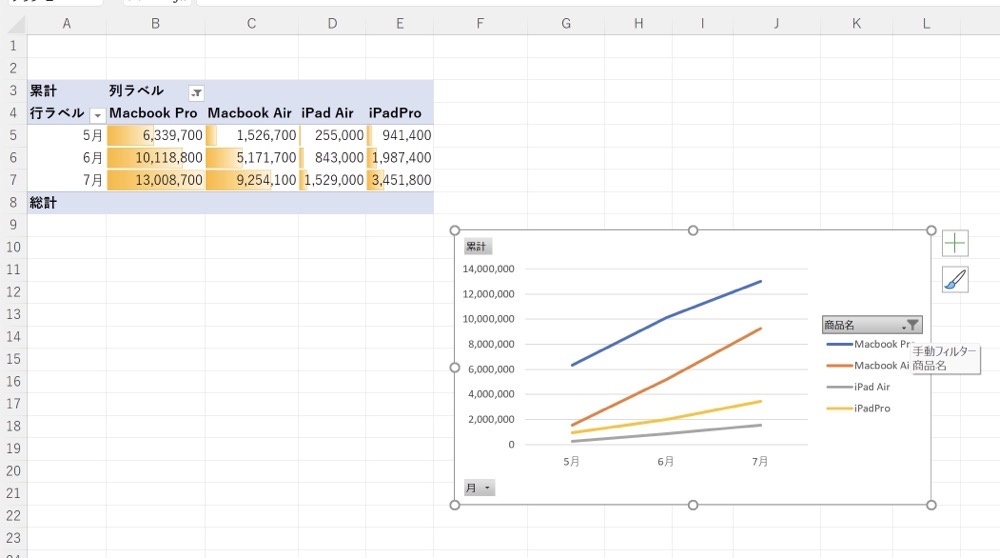Screen dimensions: 1000x558
Task: Select row 8 header
Action: coord(13,202)
